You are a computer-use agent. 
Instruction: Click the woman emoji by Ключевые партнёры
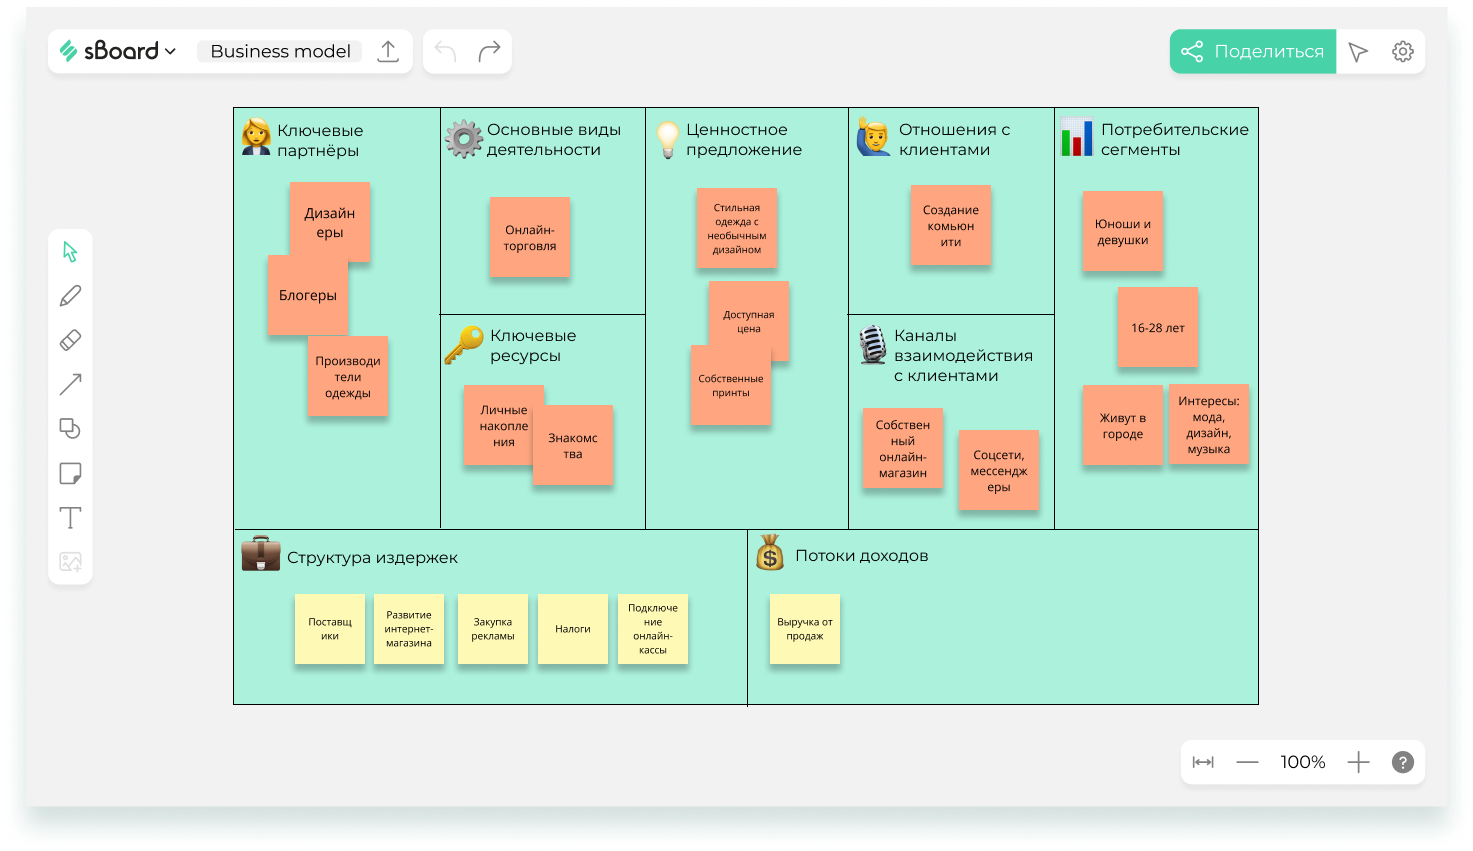pyautogui.click(x=256, y=137)
